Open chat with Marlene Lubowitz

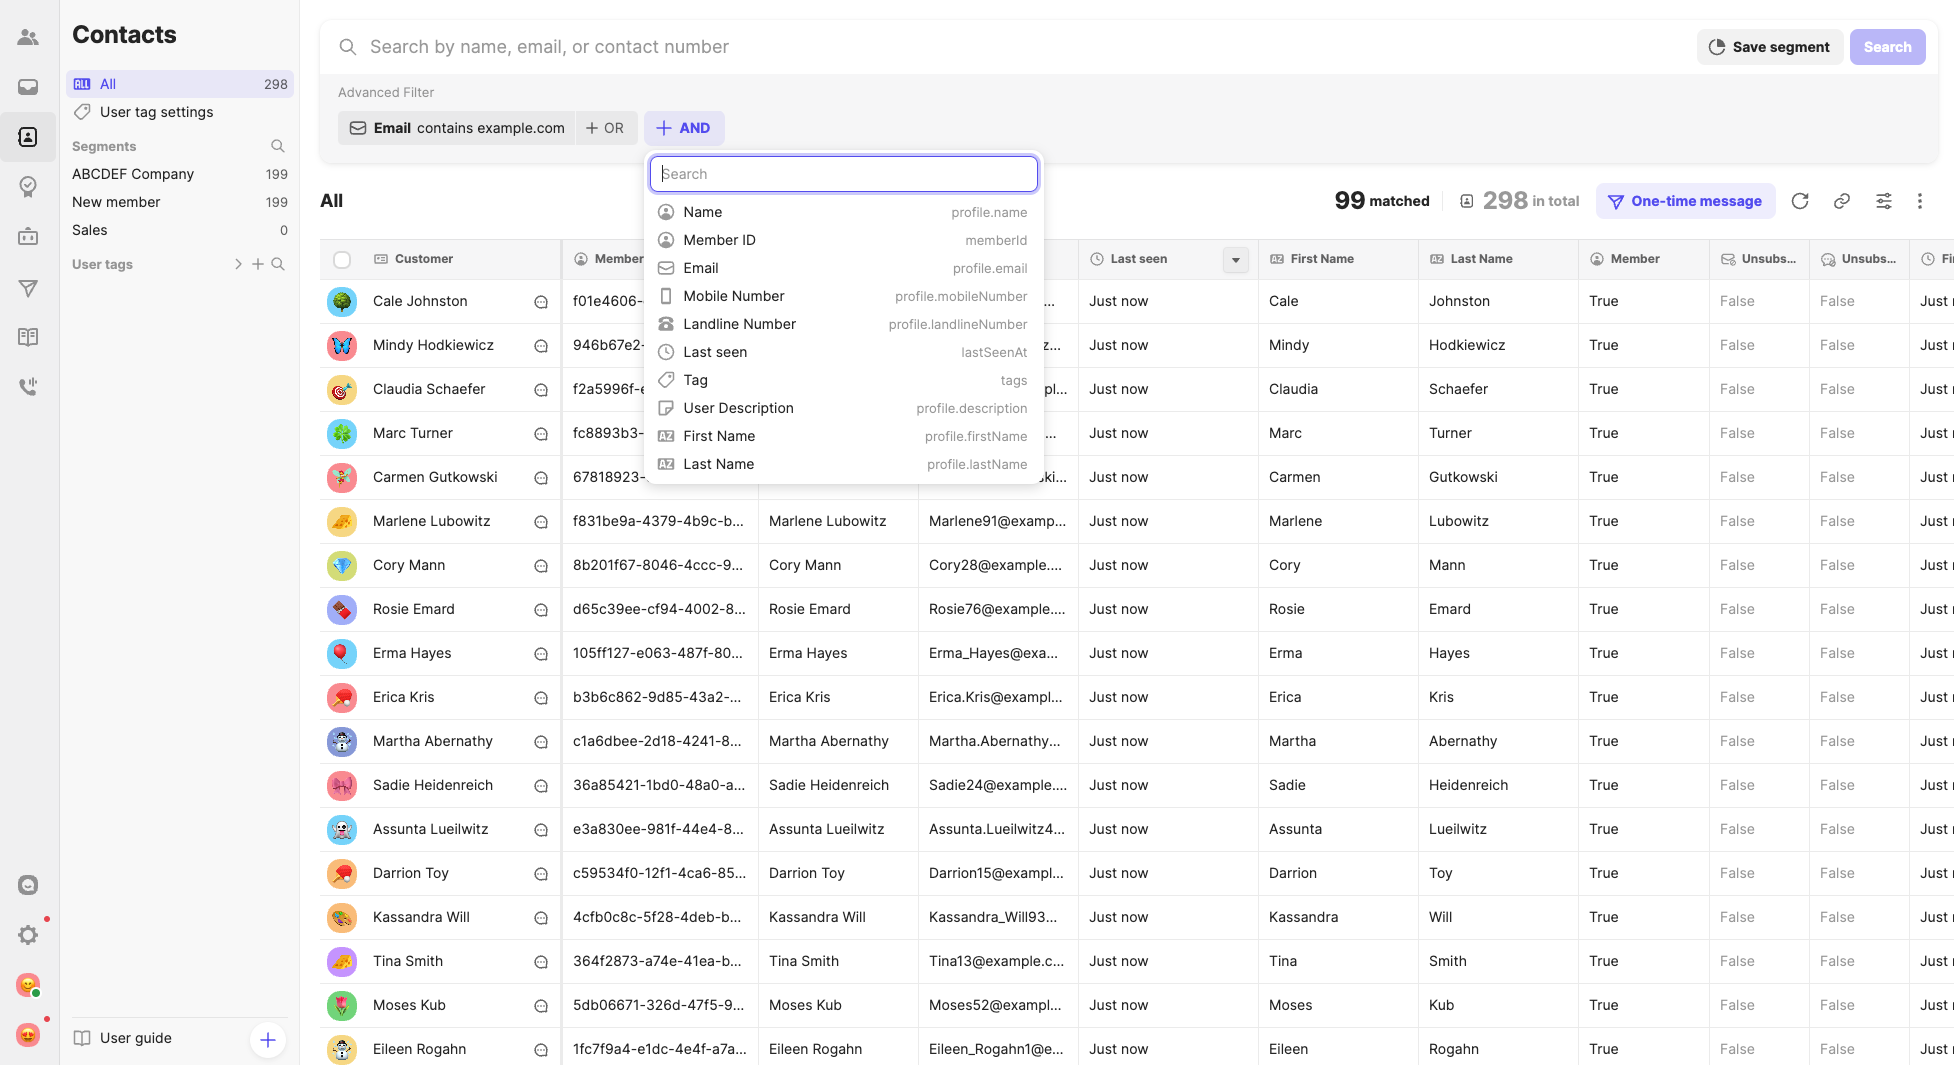(x=541, y=522)
